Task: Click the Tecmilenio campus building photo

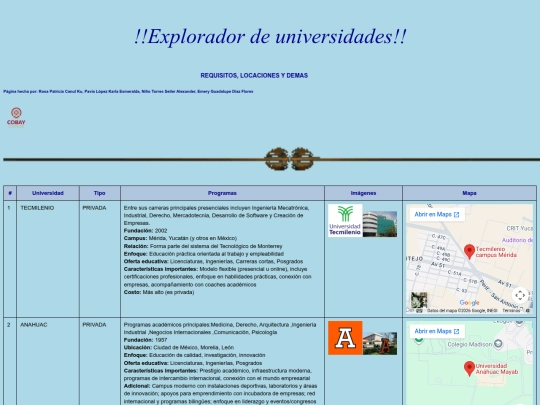Action: [380, 224]
